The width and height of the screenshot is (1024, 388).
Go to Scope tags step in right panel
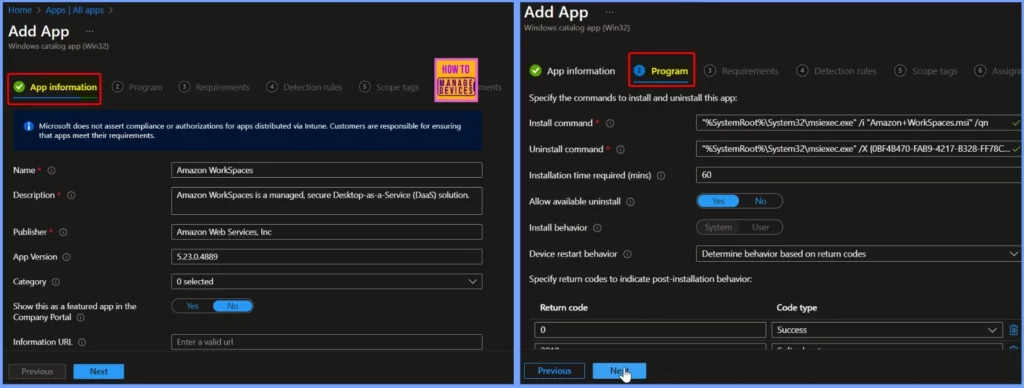tap(926, 71)
